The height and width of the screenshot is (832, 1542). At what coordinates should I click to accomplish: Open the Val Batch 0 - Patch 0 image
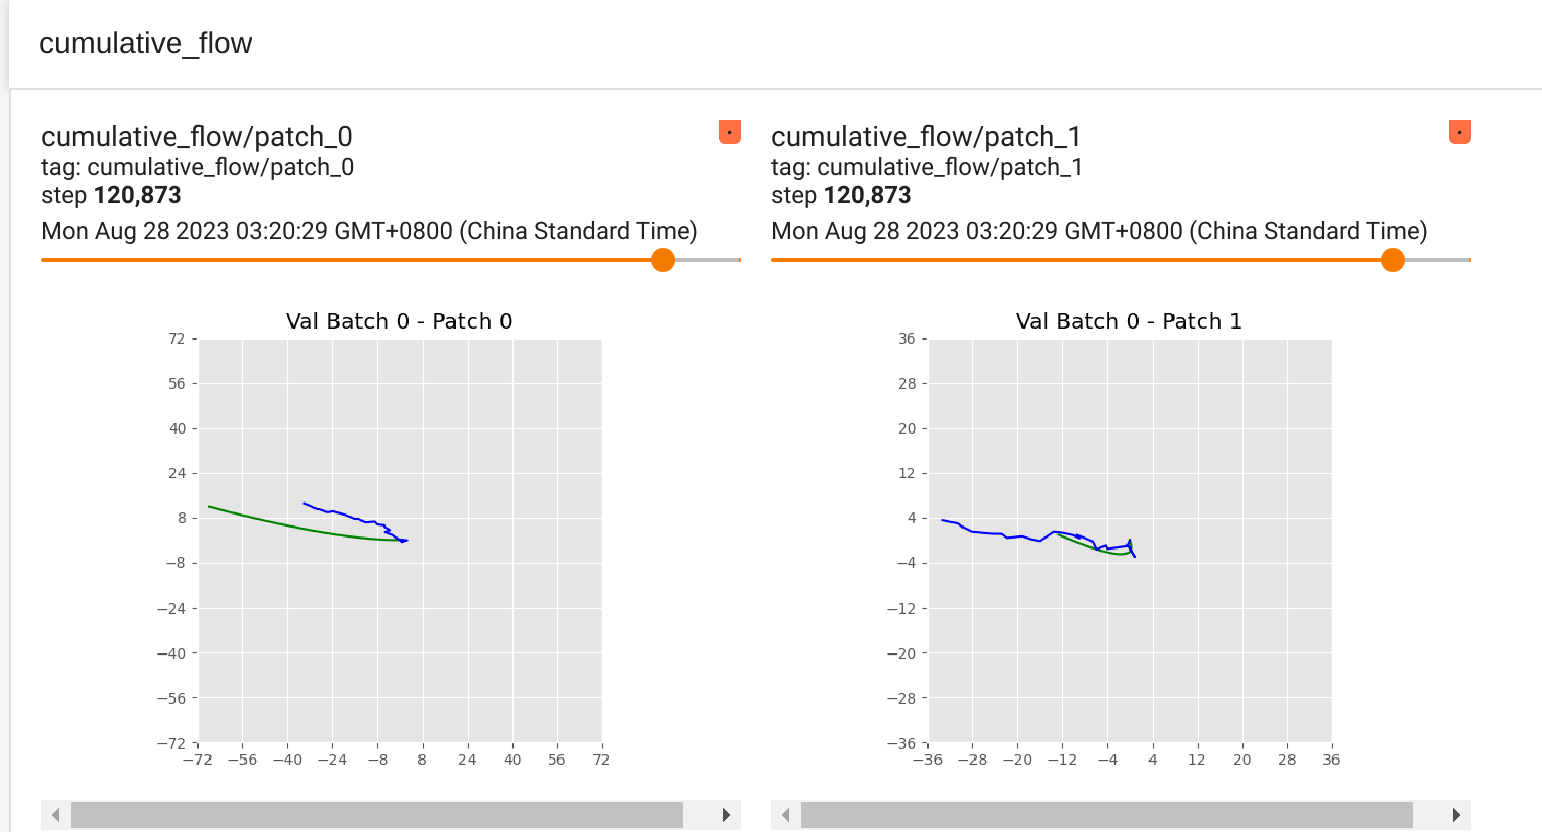coord(398,540)
